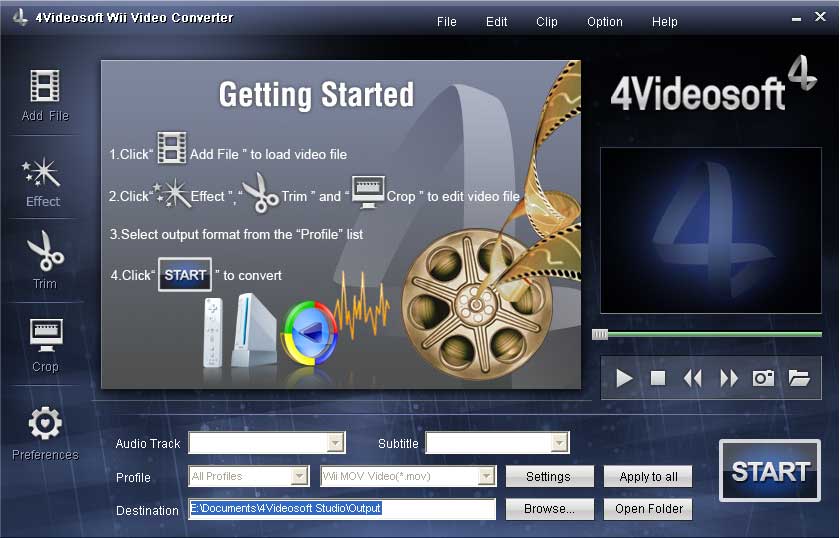
Task: Open Preferences gear icon
Action: [45, 425]
